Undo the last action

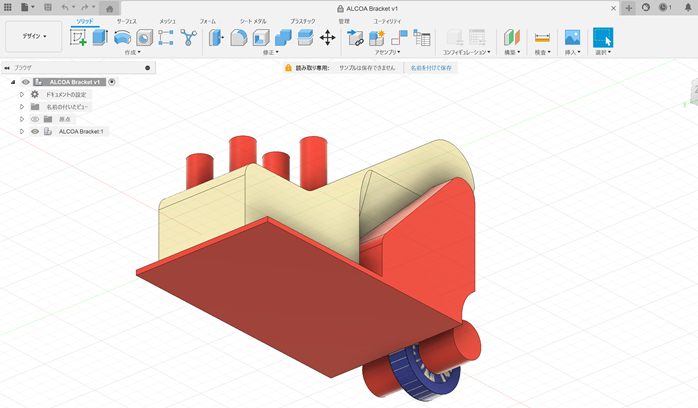pyautogui.click(x=67, y=7)
